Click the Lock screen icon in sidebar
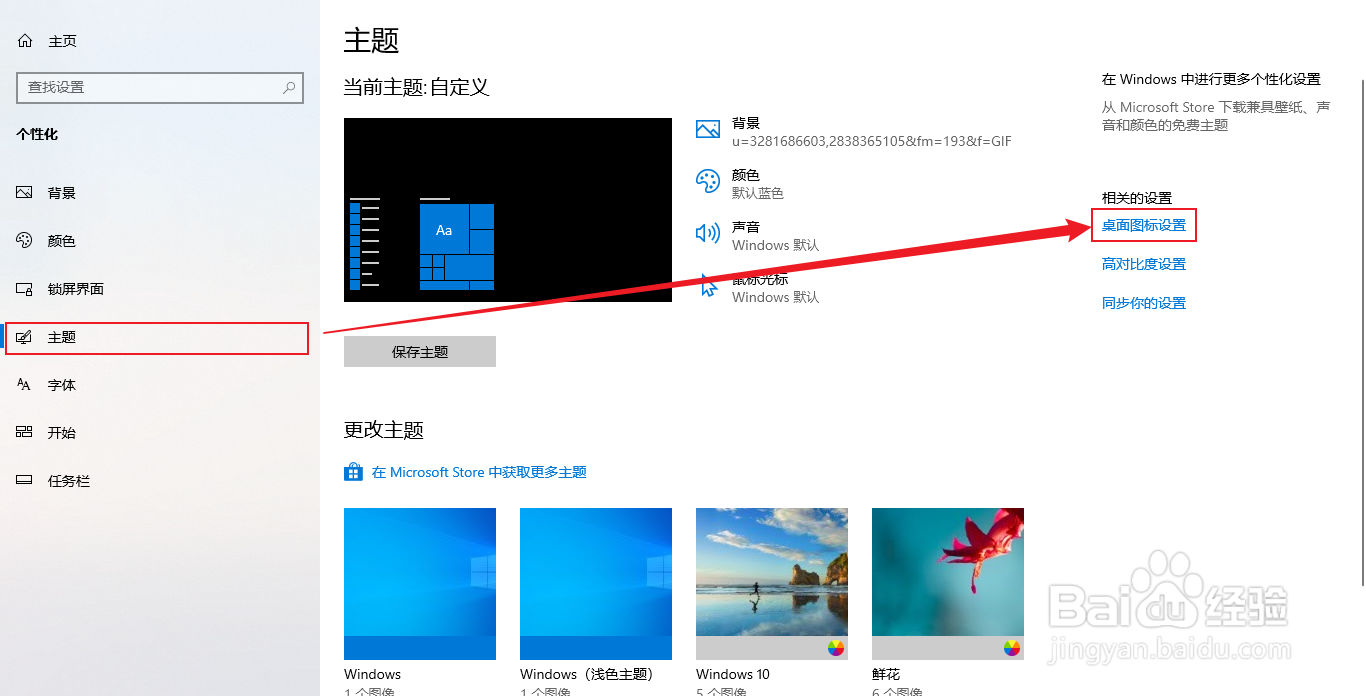Screen dimensions: 1366x696 [25, 289]
